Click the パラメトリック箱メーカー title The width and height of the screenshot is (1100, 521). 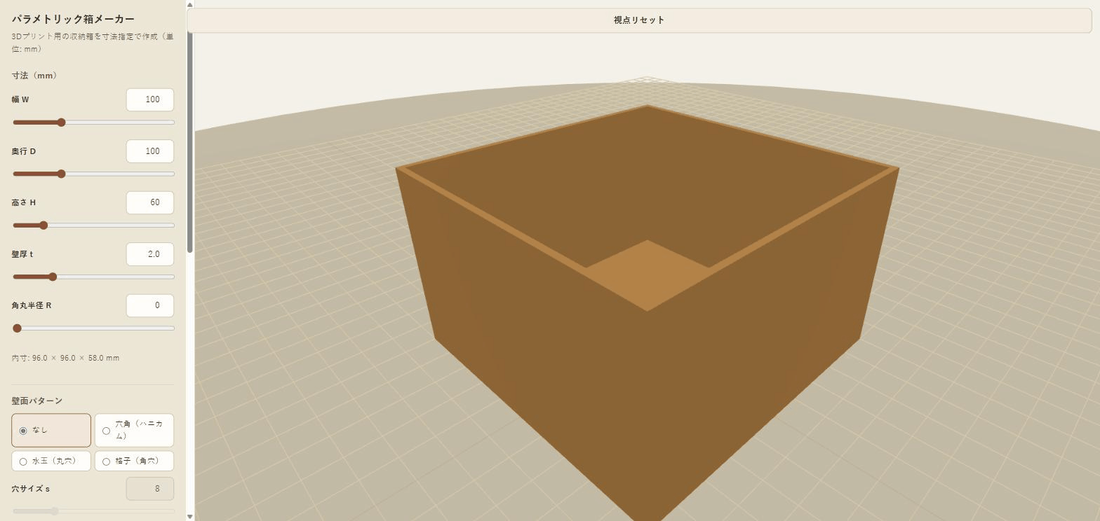coord(73,19)
